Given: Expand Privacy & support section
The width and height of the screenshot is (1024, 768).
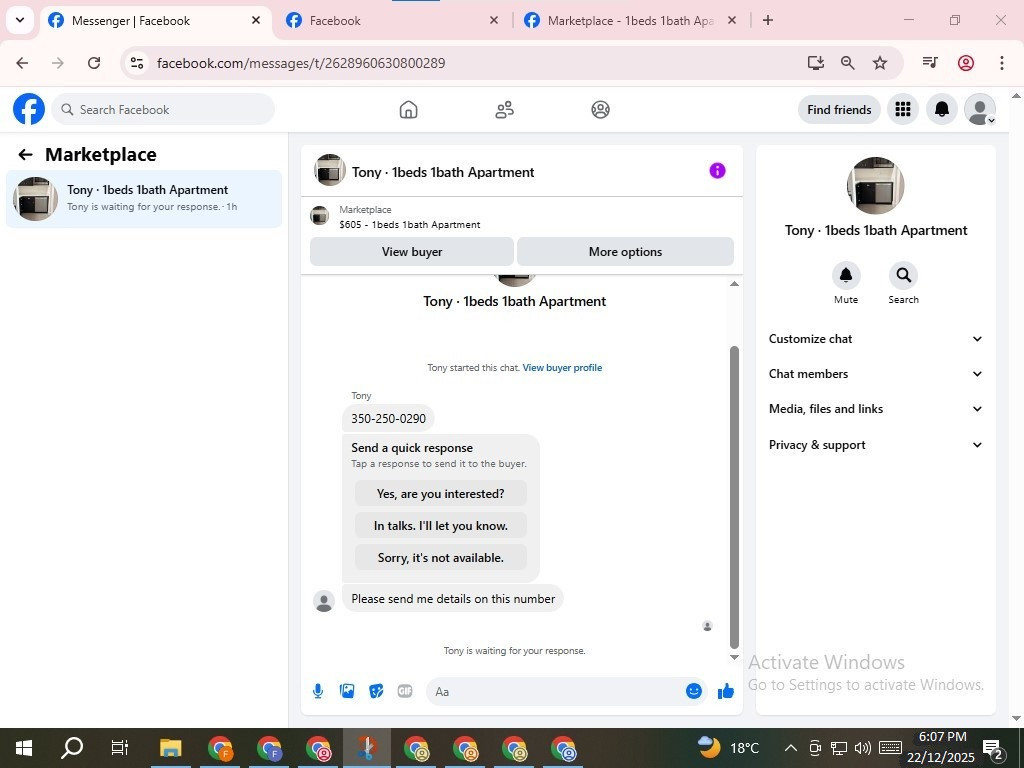Looking at the screenshot, I should [875, 445].
